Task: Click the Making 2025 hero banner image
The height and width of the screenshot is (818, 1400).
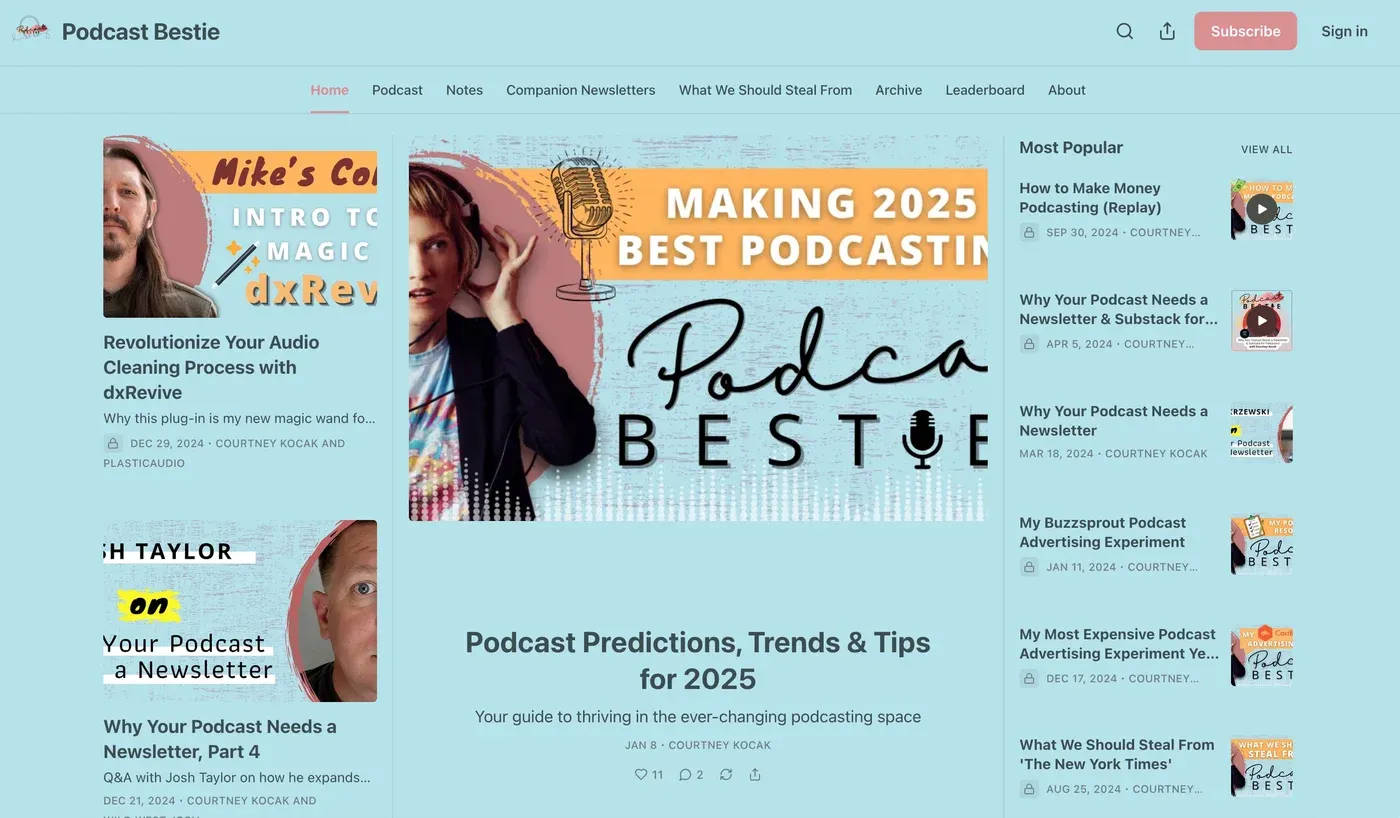Action: [x=698, y=329]
